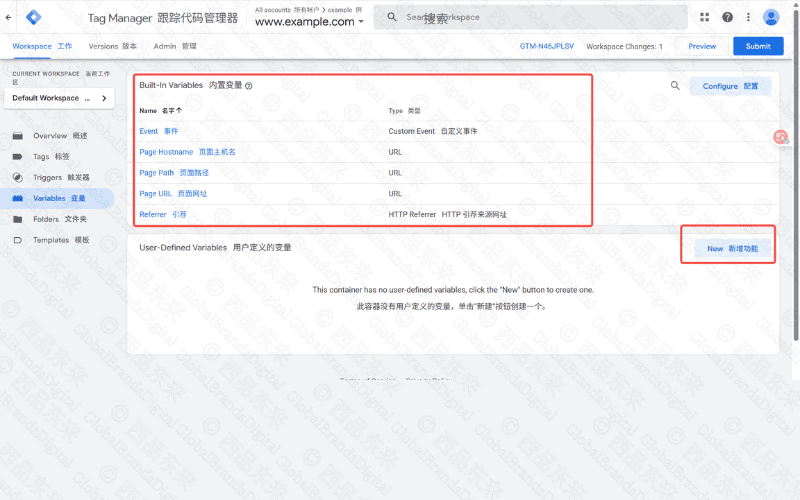Screen dimensions: 800x500
Task: Switch to the Workspace tab
Action: coord(42,46)
